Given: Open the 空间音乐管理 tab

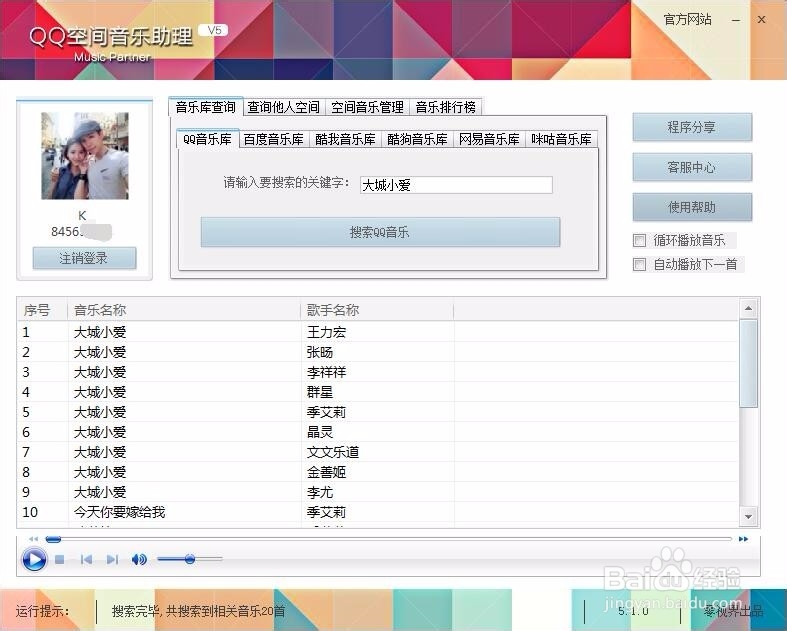Looking at the screenshot, I should [367, 107].
